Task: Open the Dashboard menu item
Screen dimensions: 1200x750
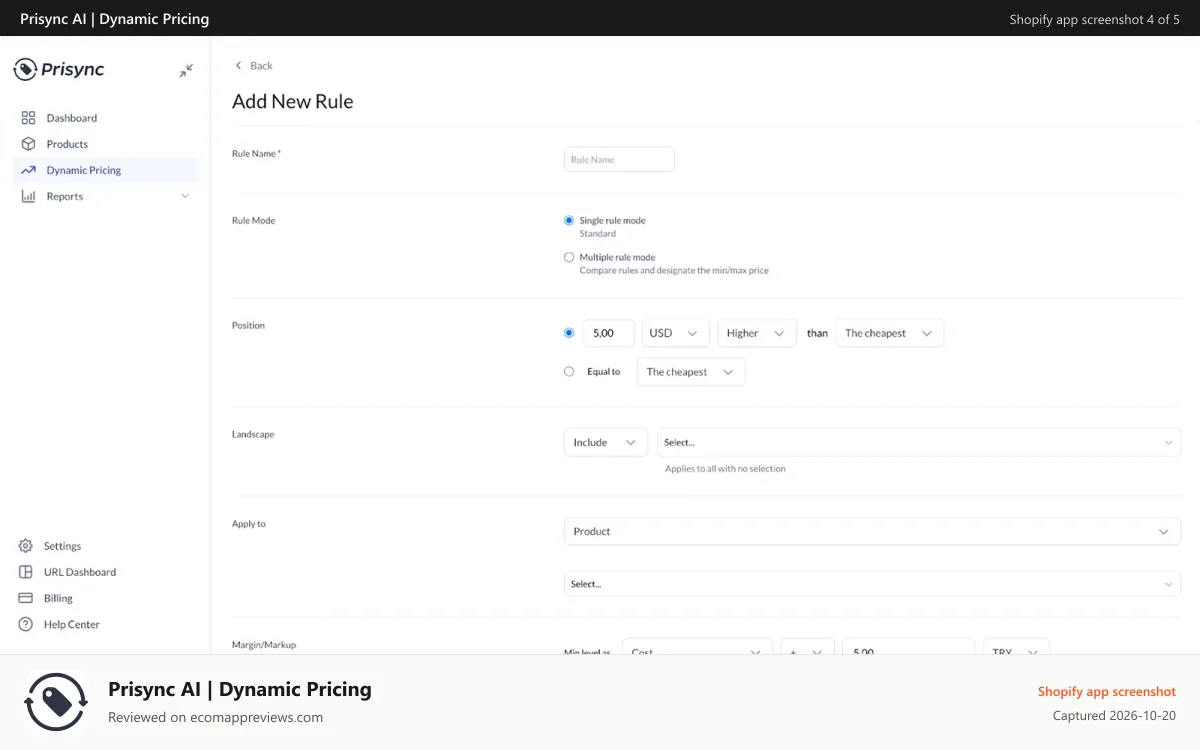Action: pyautogui.click(x=106, y=118)
